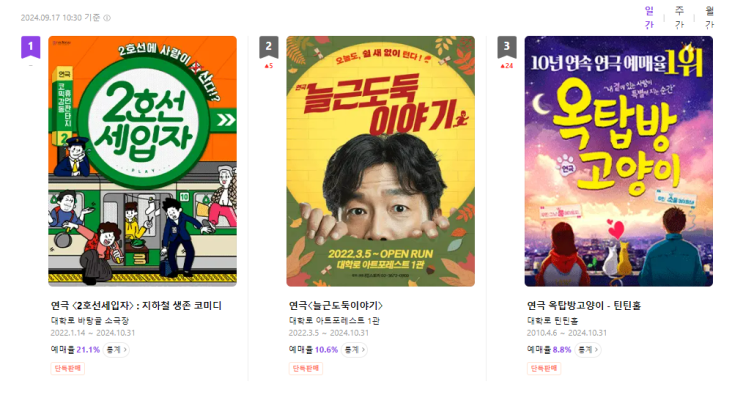Click the title 연극 옥탑방고양이 - 틴틴홀
This screenshot has height=406, width=743.
coord(584,306)
